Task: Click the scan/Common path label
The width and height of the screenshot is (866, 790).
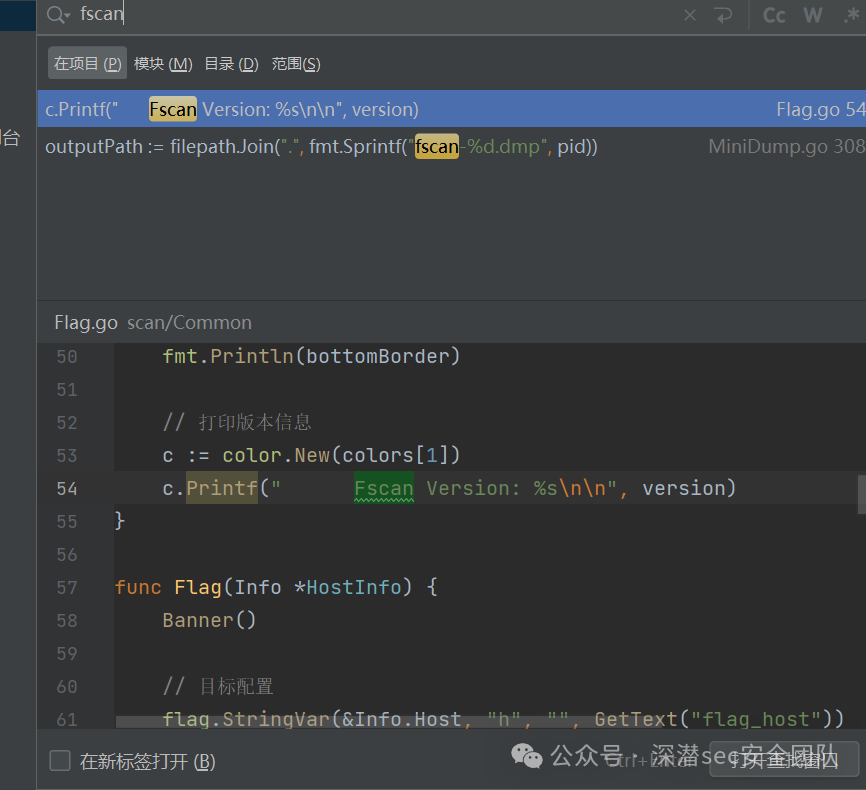Action: (x=189, y=323)
